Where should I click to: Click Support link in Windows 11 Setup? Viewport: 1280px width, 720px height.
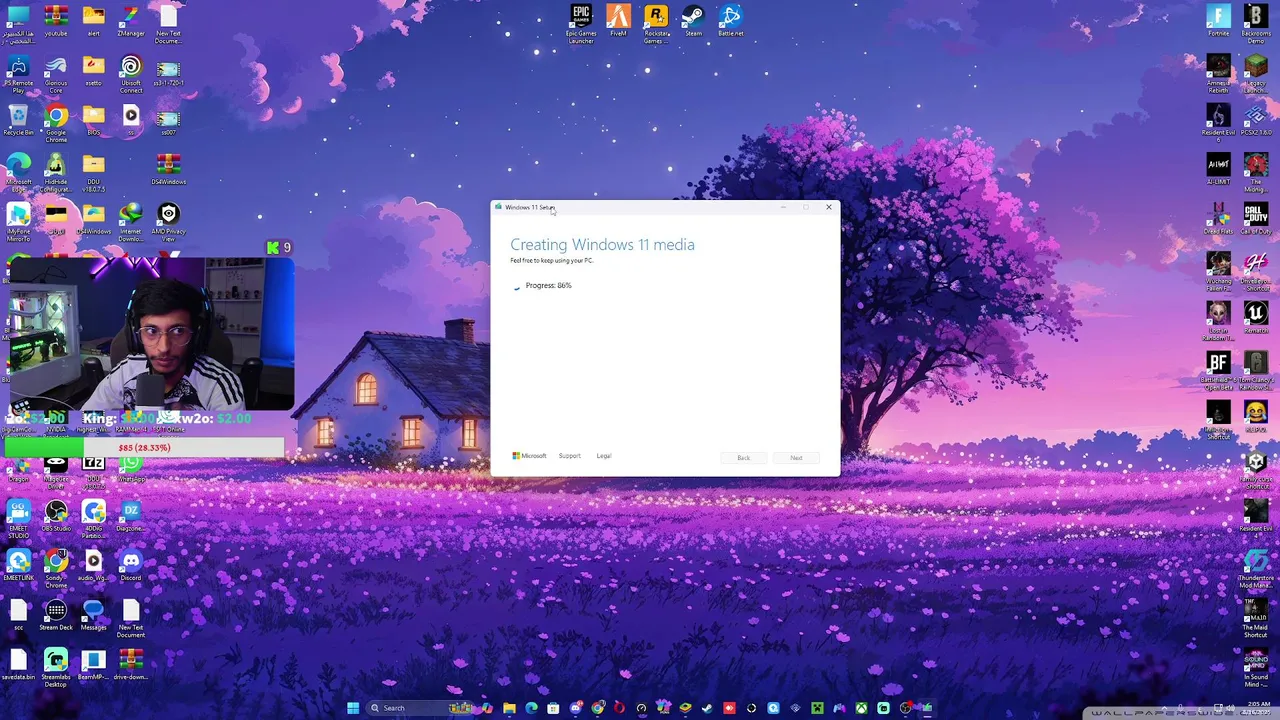(x=569, y=456)
